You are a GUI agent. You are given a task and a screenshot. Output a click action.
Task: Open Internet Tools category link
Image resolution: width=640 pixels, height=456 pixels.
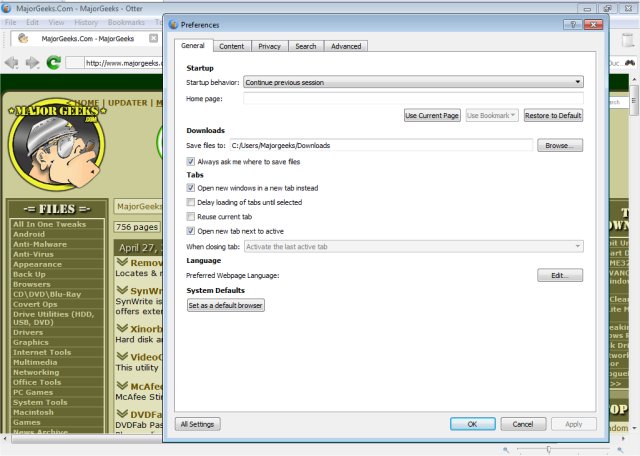tap(42, 352)
